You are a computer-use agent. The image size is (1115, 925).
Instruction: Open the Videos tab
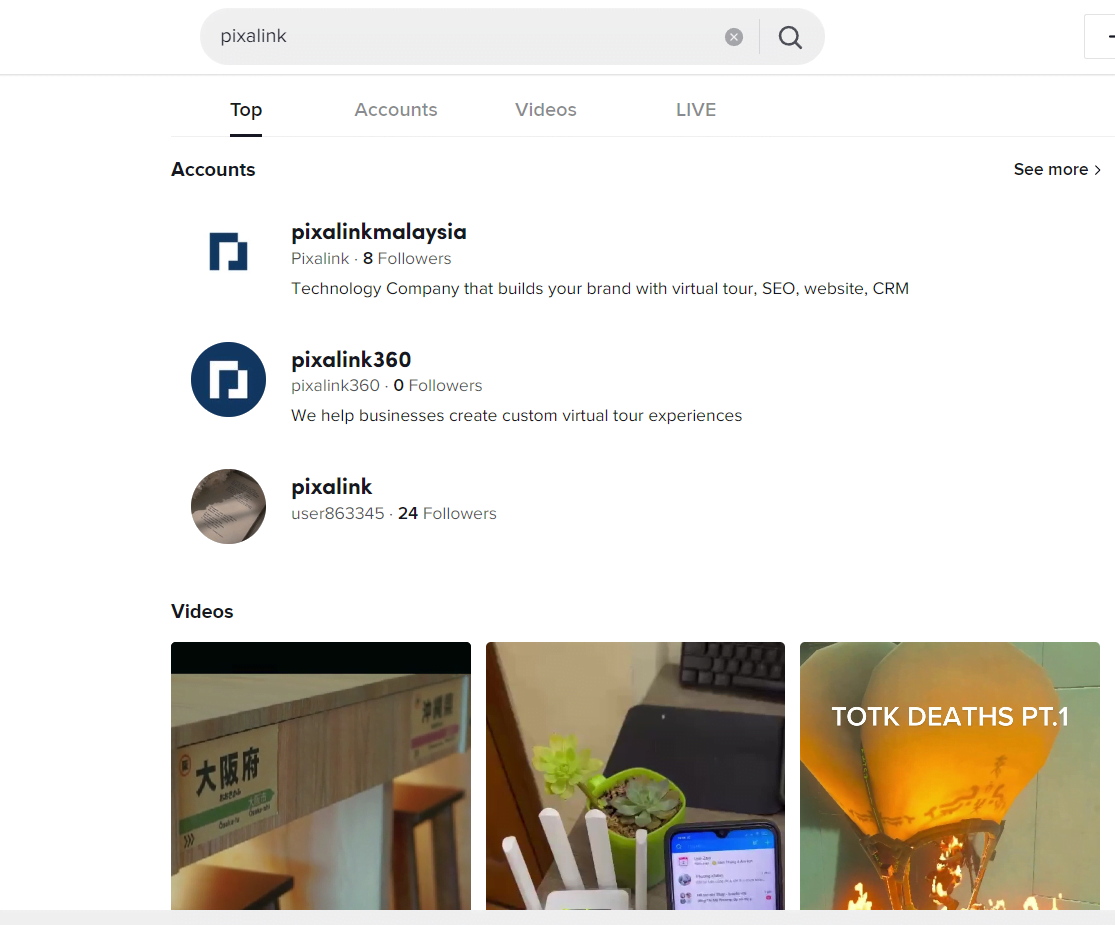tap(545, 110)
